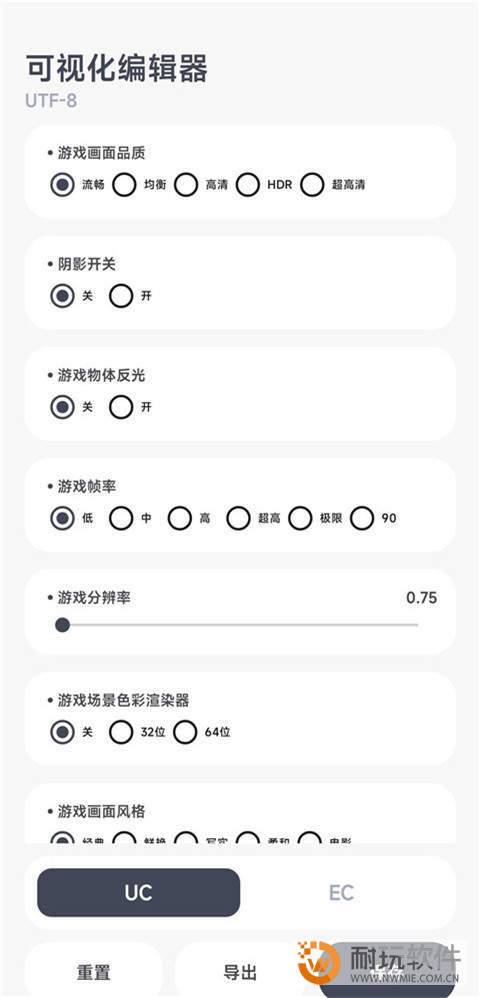Select 64位 color renderer option
This screenshot has width=480, height=998.
point(185,732)
